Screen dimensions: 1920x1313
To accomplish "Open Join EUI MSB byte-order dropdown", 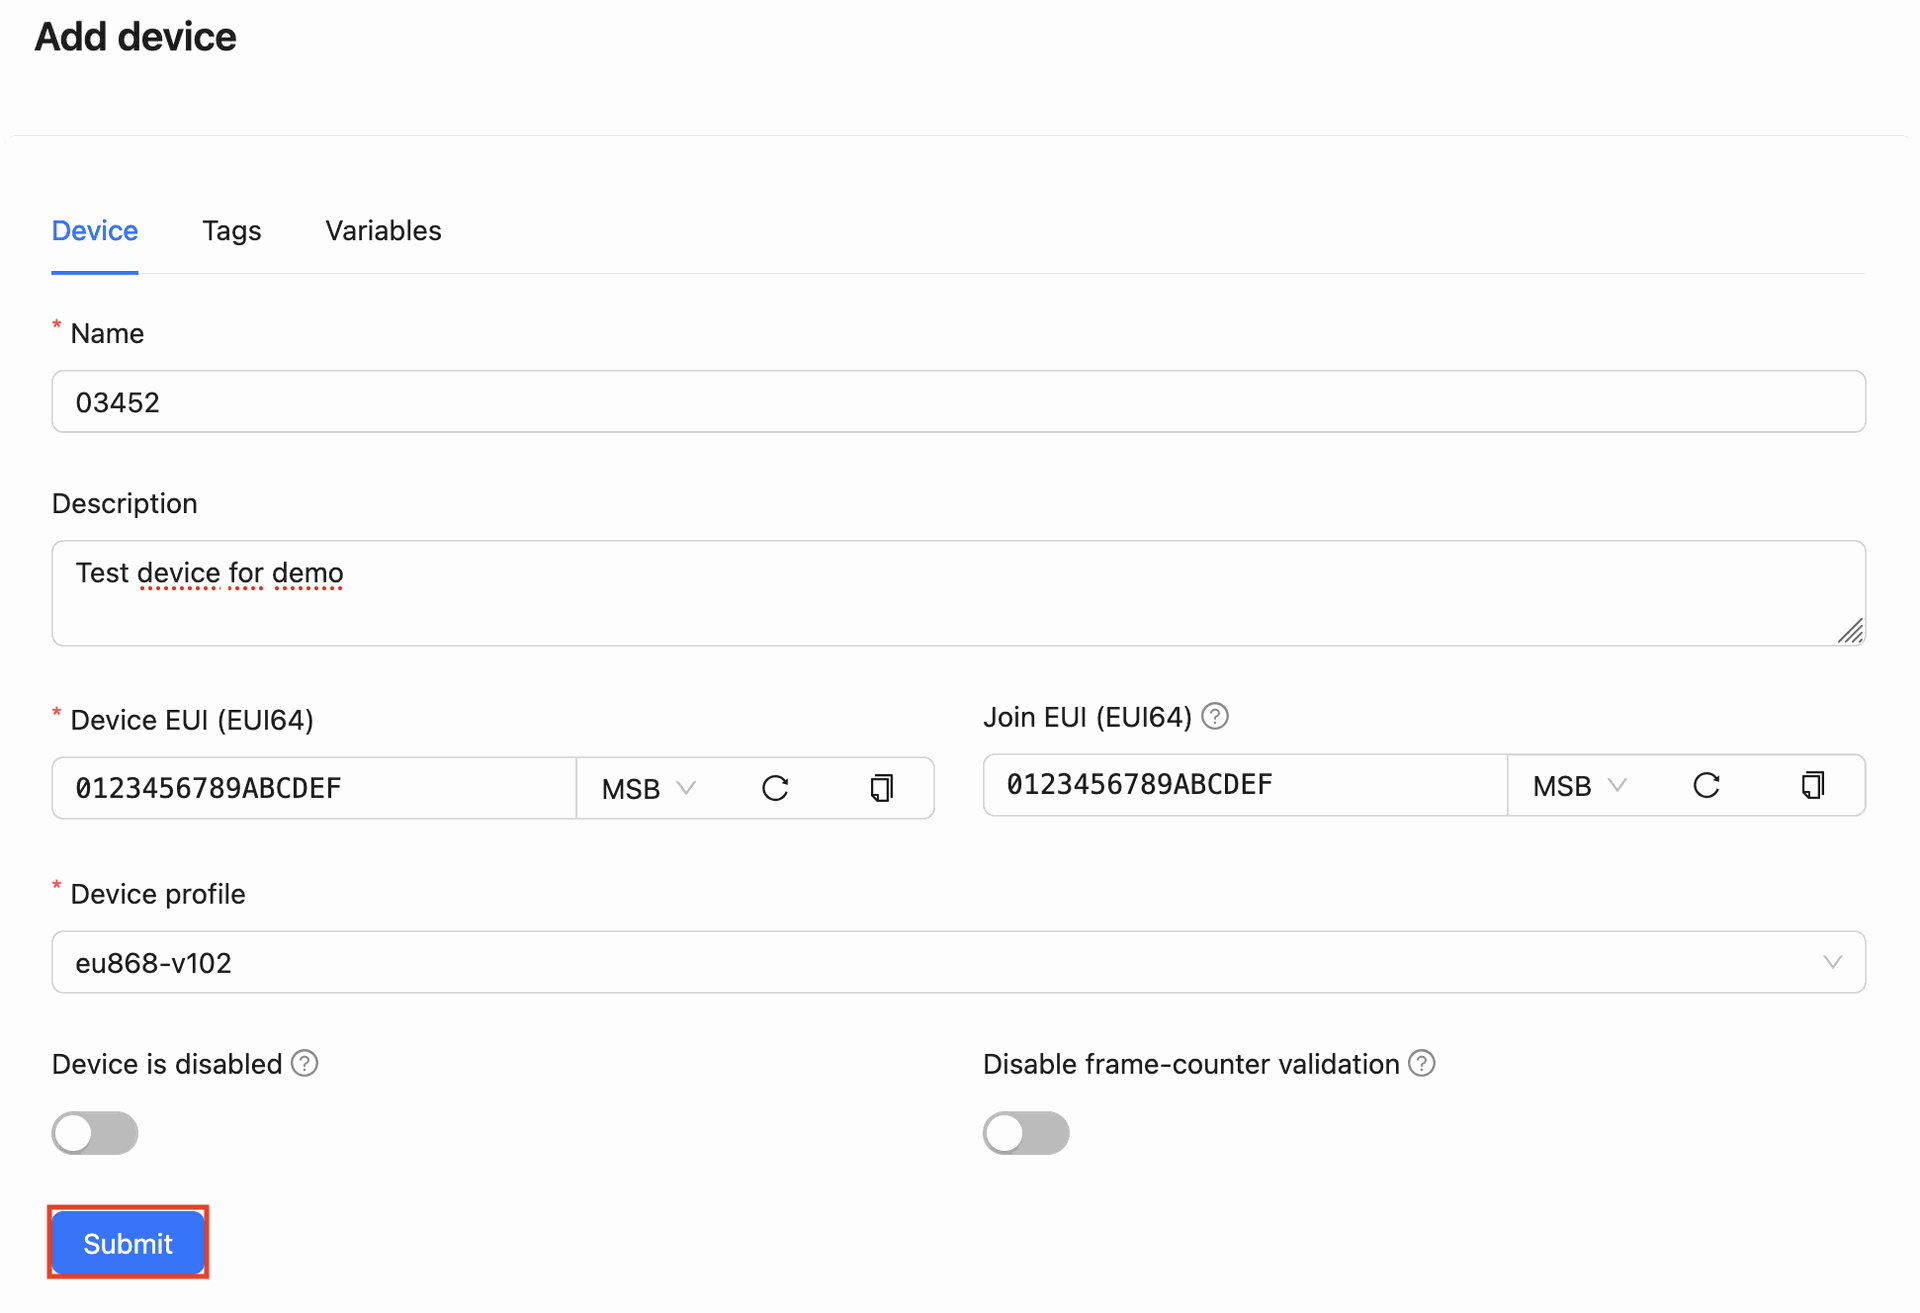I will click(x=1579, y=786).
